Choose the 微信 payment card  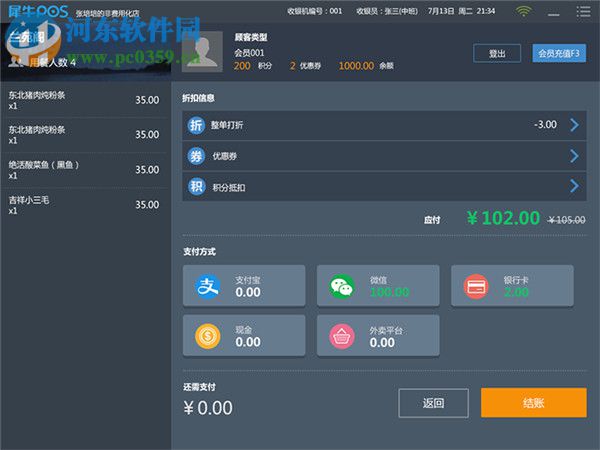(x=378, y=286)
